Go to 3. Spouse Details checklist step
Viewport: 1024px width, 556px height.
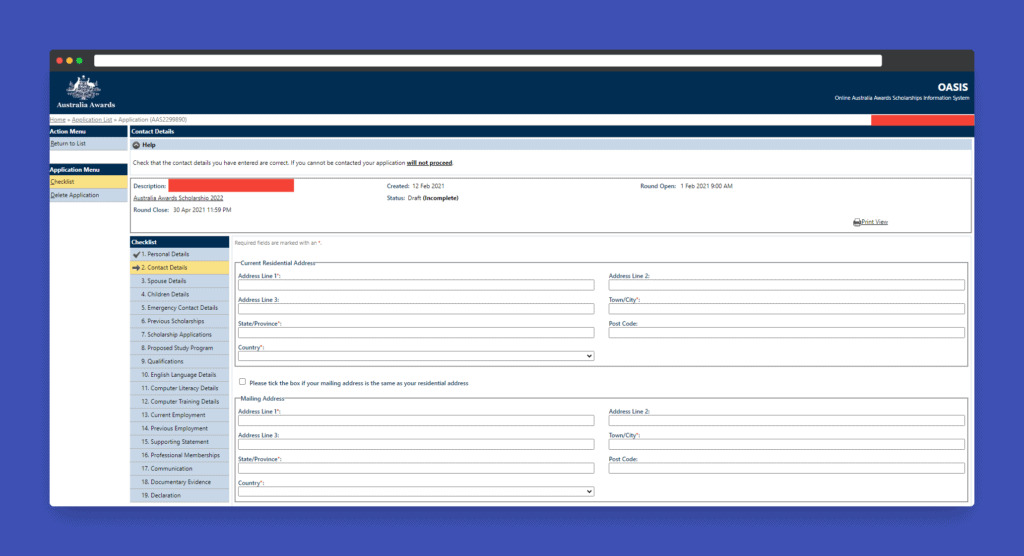pos(164,281)
